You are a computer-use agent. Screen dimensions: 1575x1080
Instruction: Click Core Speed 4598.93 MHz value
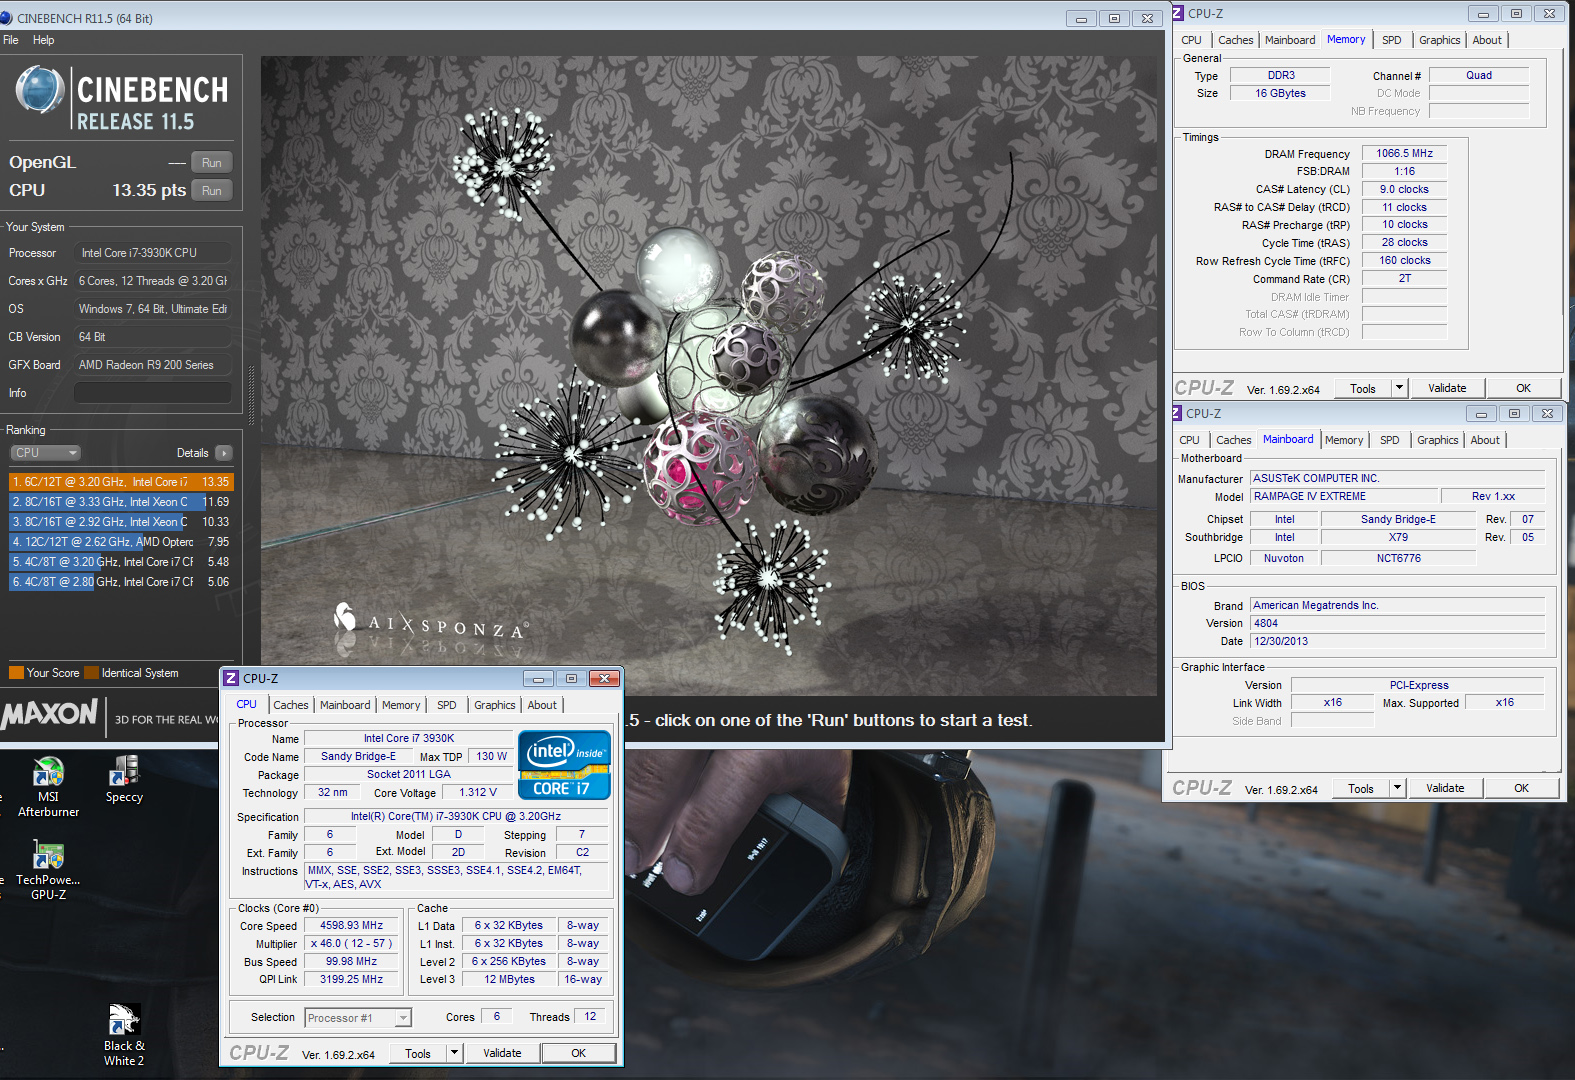pyautogui.click(x=351, y=926)
